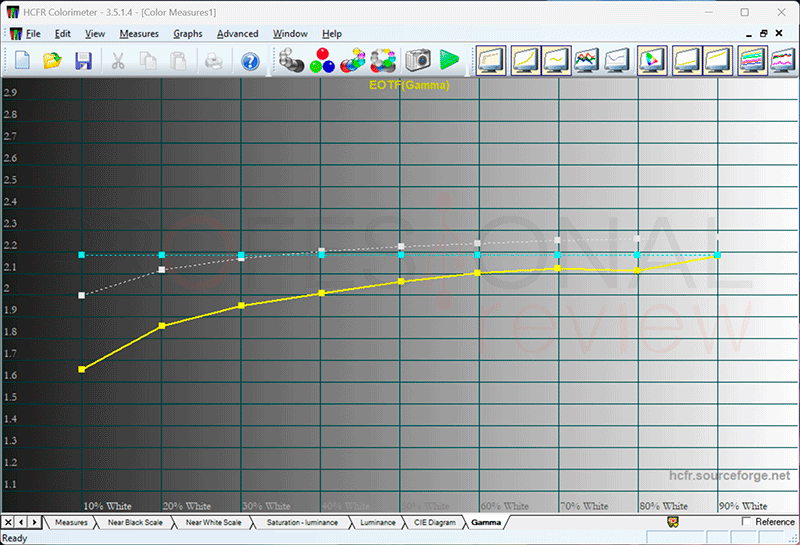The width and height of the screenshot is (800, 545).
Task: Toggle the near white graph icon
Action: coord(717,60)
